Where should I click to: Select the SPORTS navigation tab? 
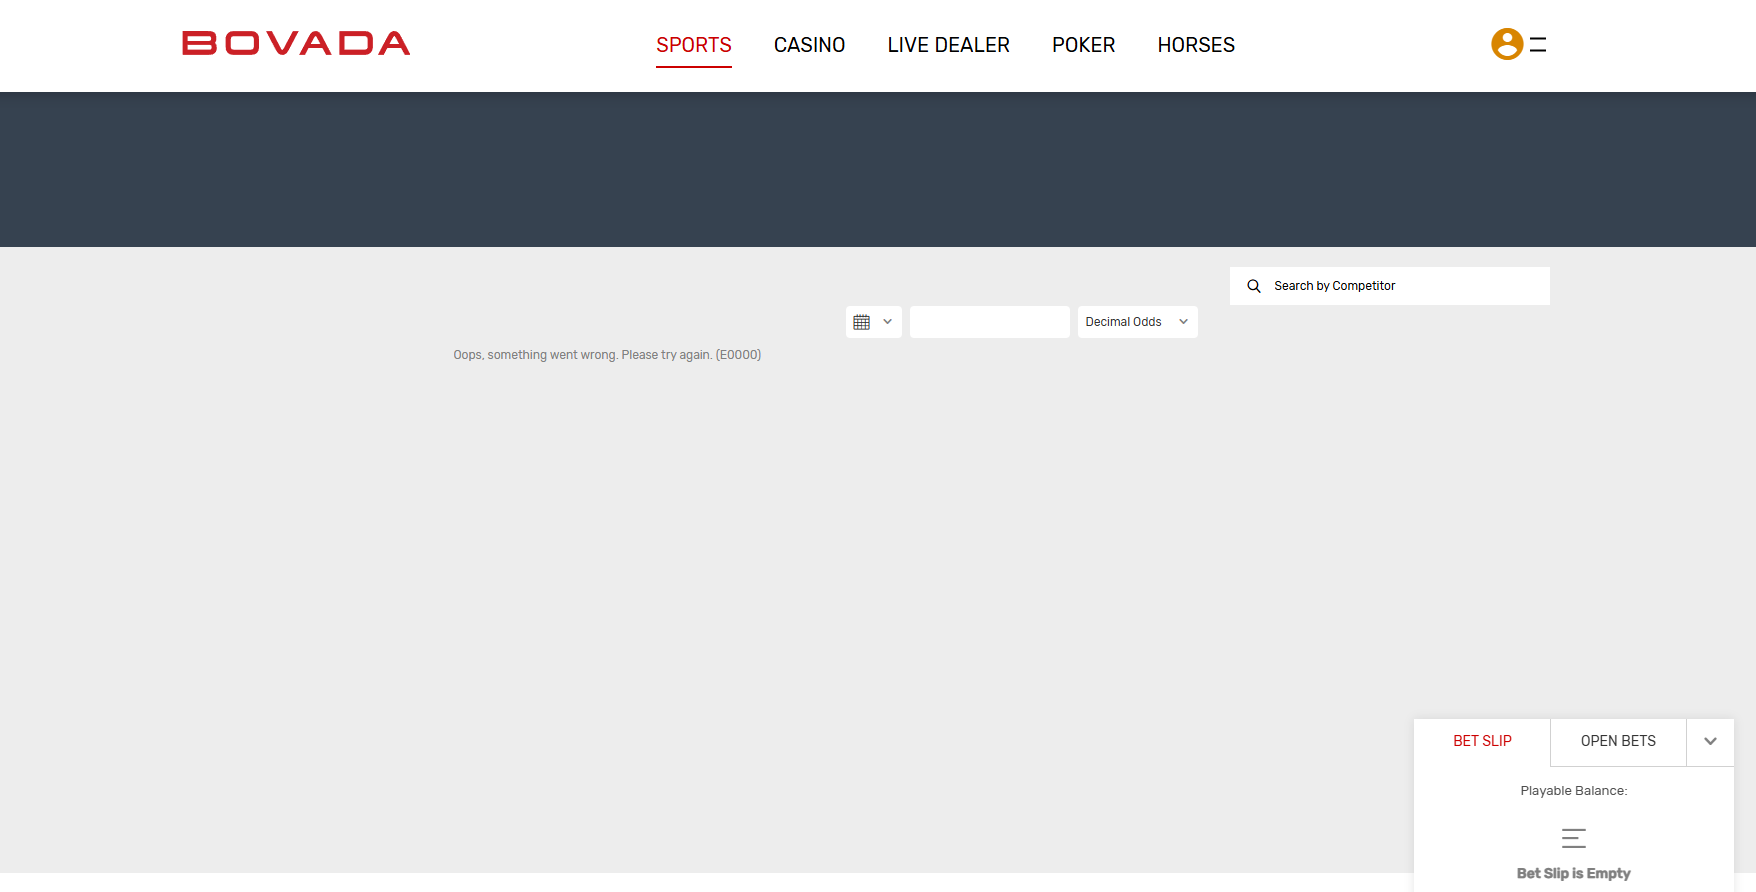693,45
